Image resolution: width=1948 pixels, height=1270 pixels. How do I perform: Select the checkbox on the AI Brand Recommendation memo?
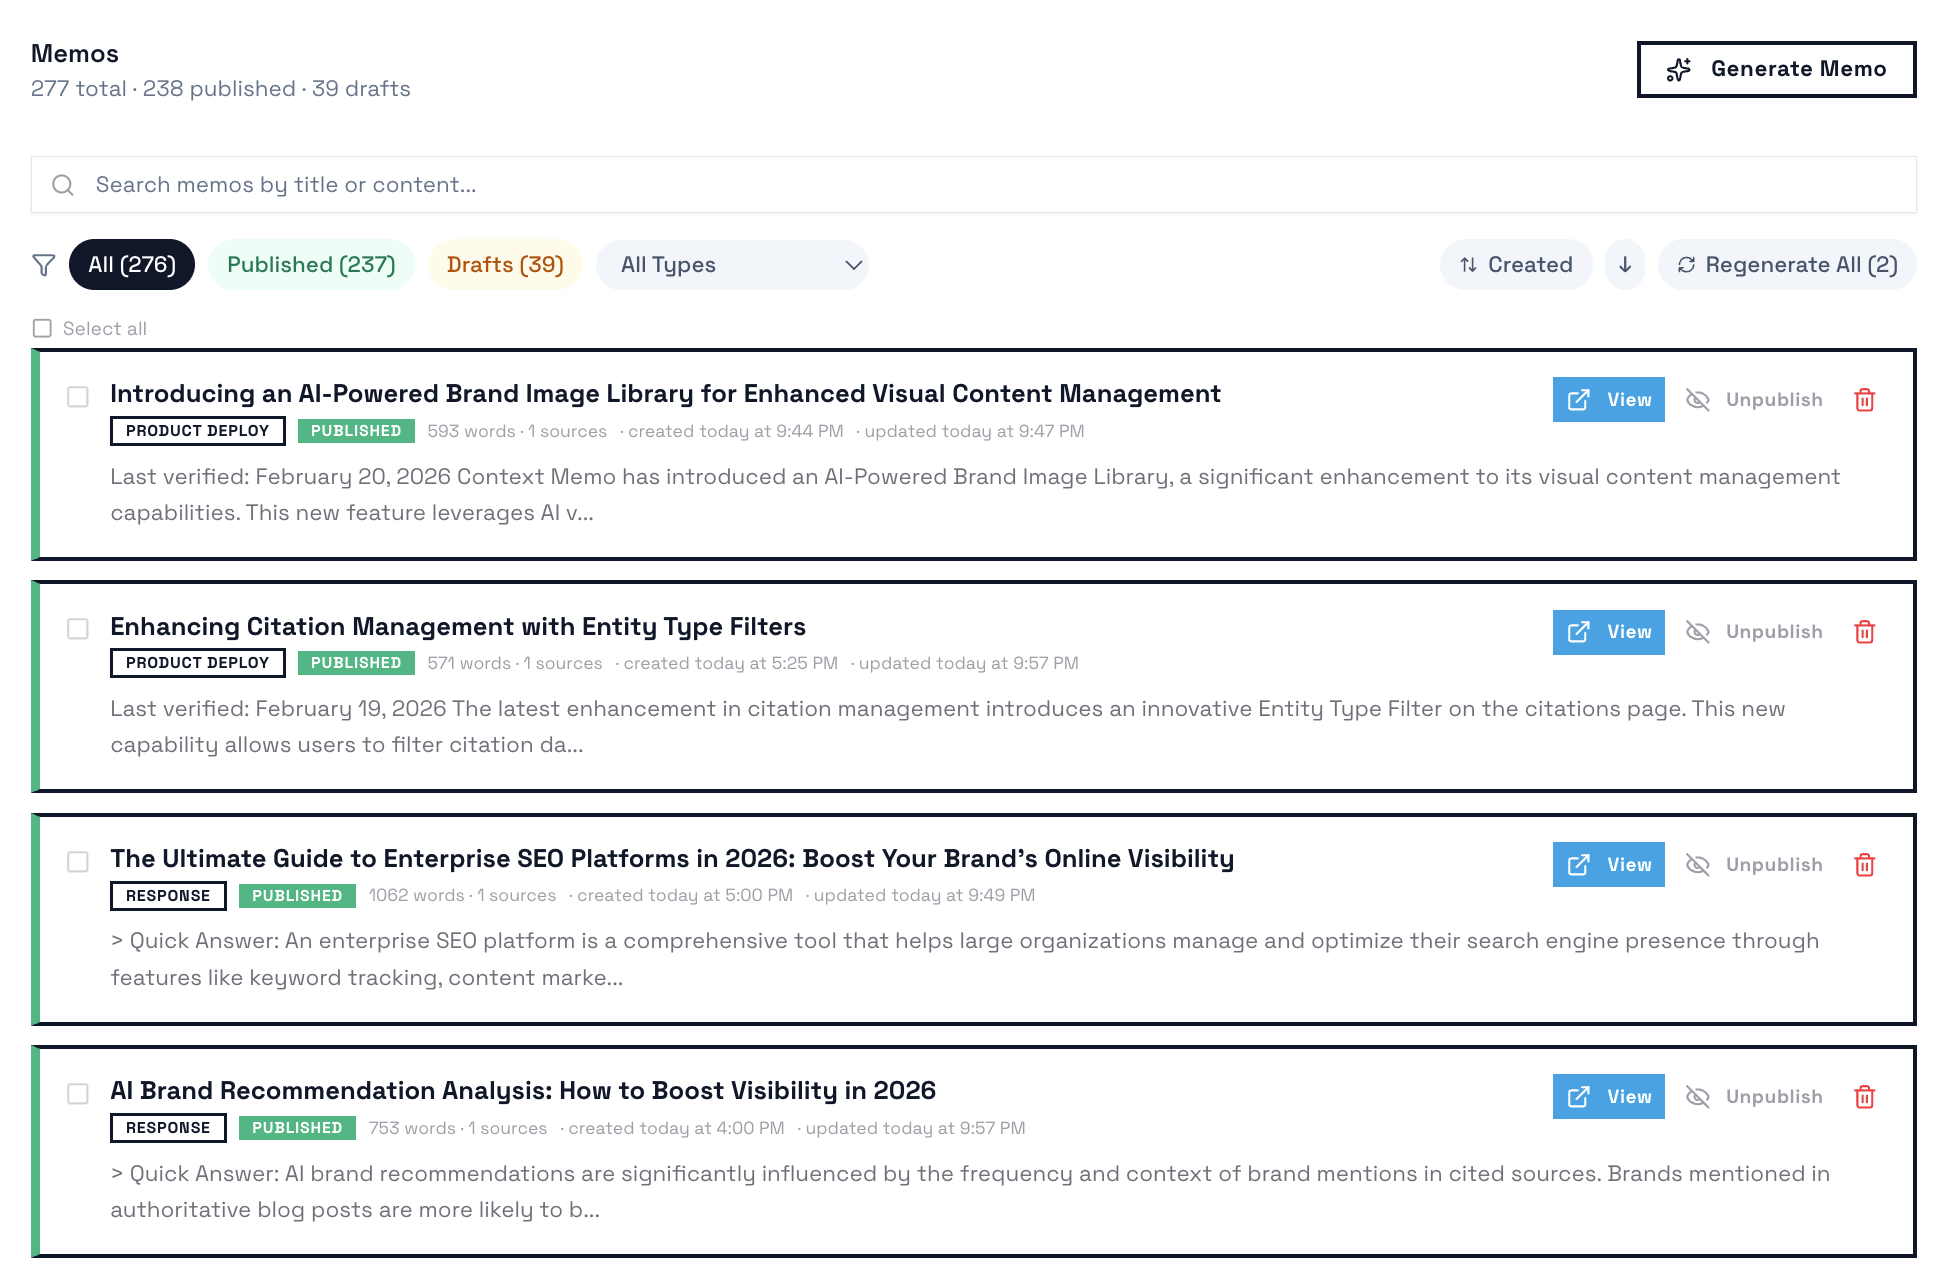77,1094
